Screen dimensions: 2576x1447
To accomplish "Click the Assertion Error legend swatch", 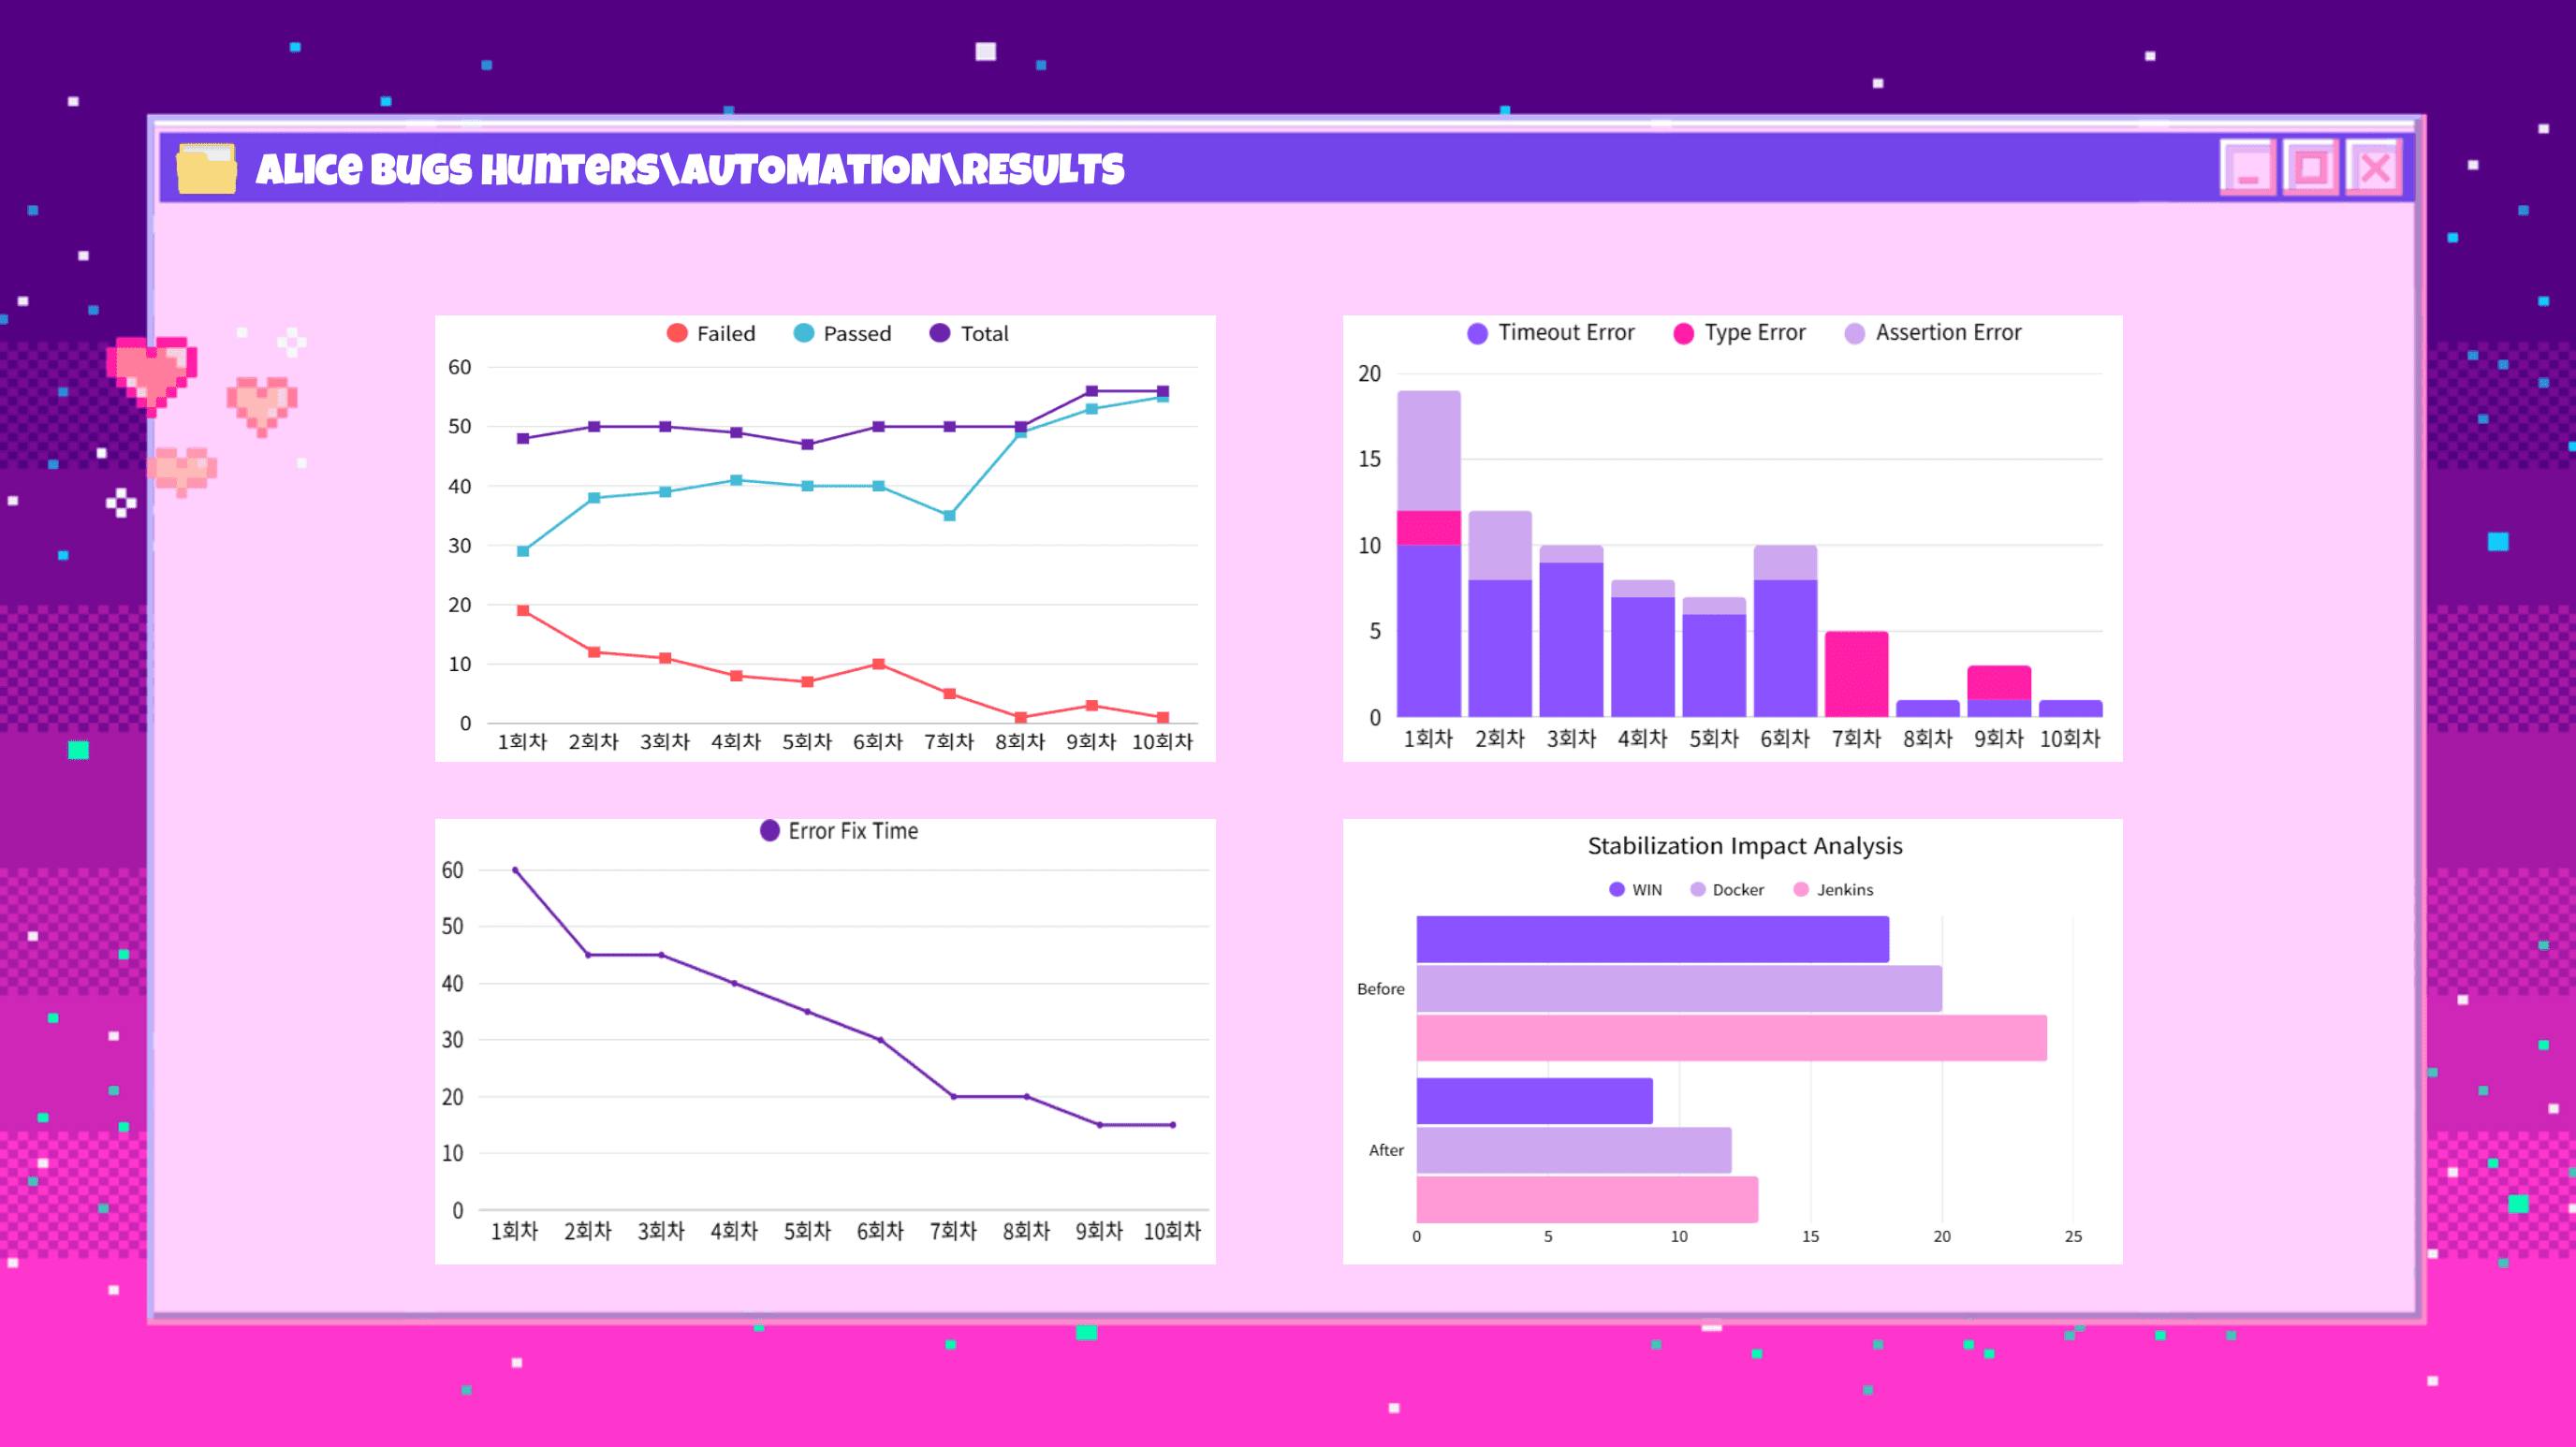I will pyautogui.click(x=1854, y=333).
